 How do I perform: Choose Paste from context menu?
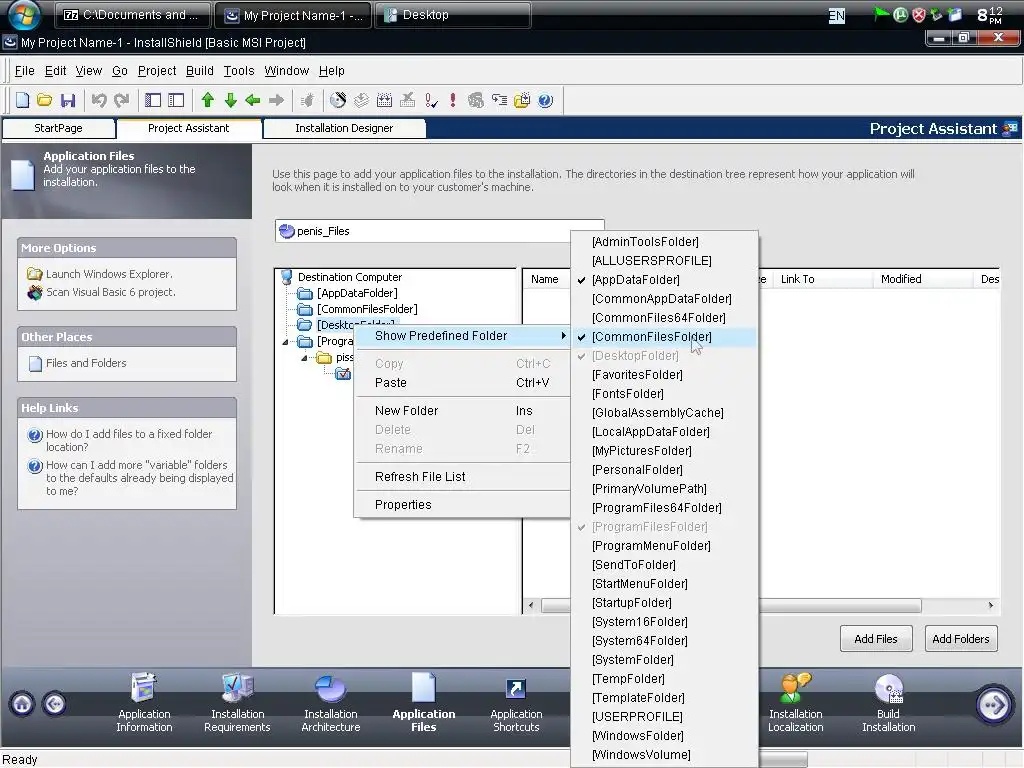point(462,383)
